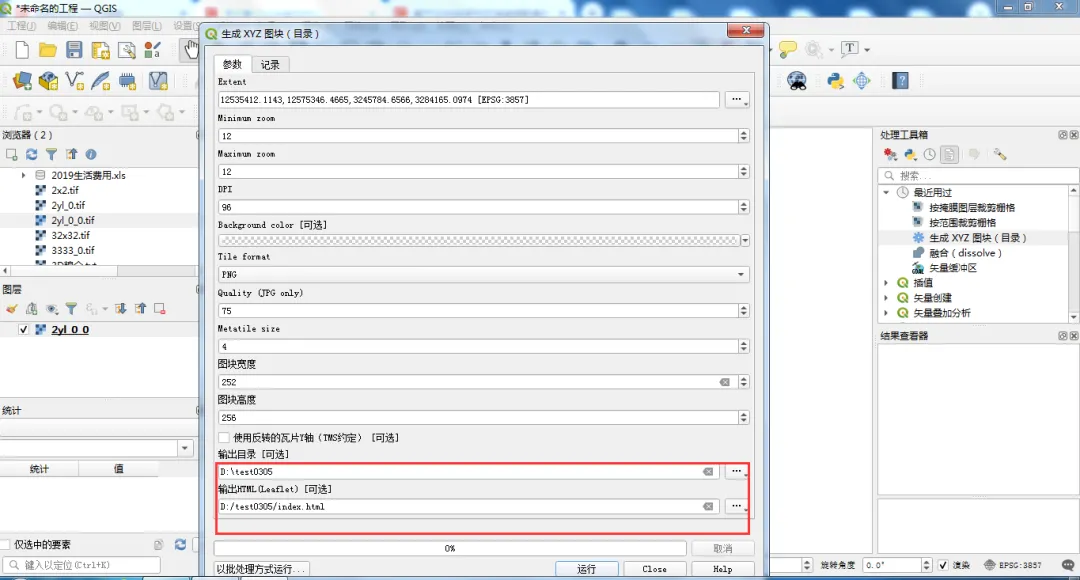Select the text annotation tool
The height and width of the screenshot is (580, 1080).
click(850, 48)
